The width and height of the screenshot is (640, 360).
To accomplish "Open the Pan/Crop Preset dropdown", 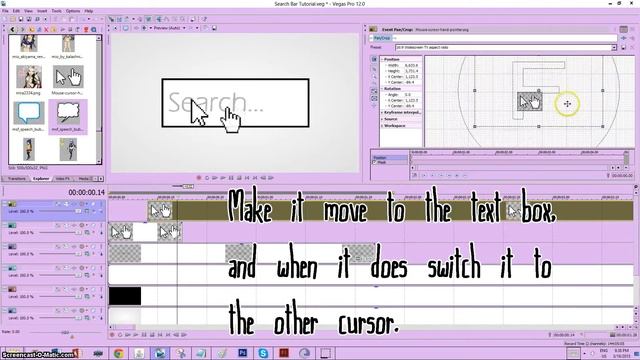I will [613, 48].
